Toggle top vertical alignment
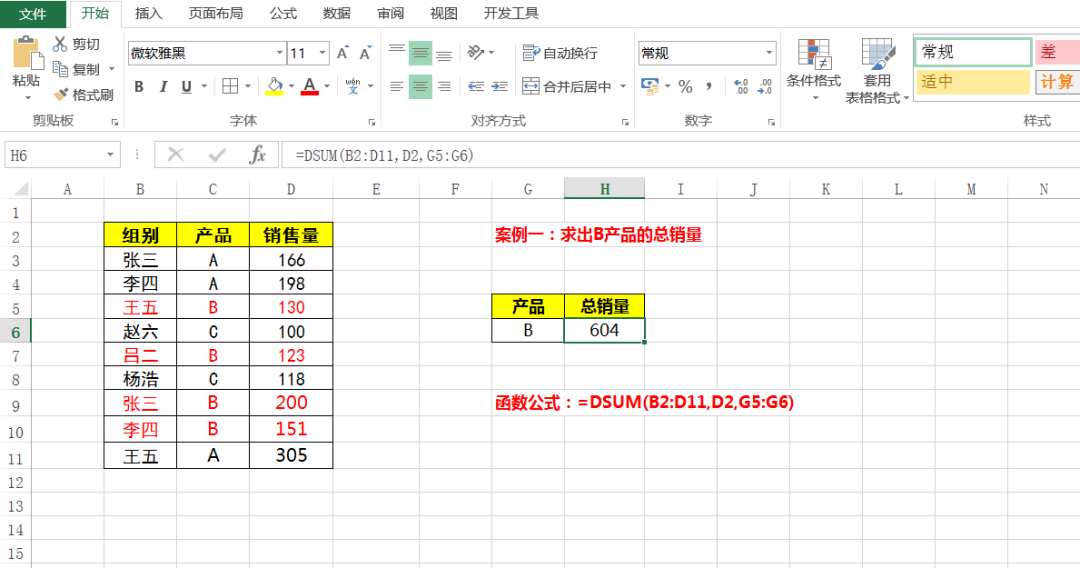The height and width of the screenshot is (568, 1080). pos(397,52)
